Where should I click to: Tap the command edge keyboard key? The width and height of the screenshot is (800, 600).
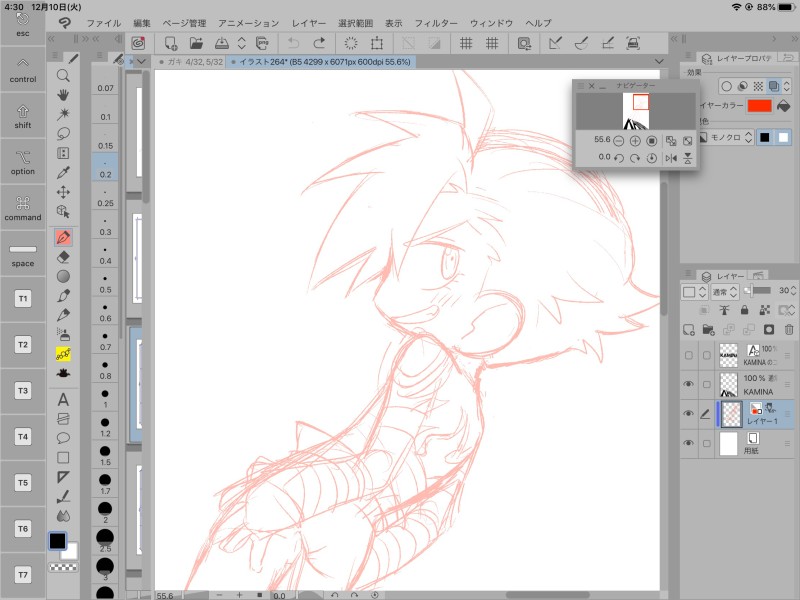tap(23, 208)
